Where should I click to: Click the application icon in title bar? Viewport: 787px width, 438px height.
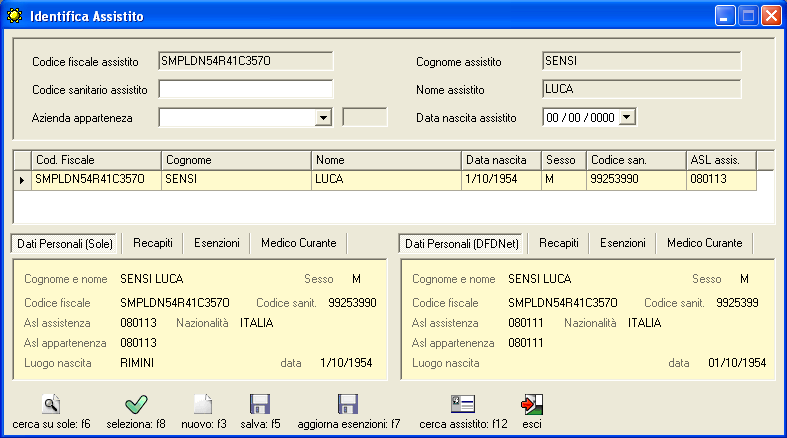pyautogui.click(x=13, y=16)
